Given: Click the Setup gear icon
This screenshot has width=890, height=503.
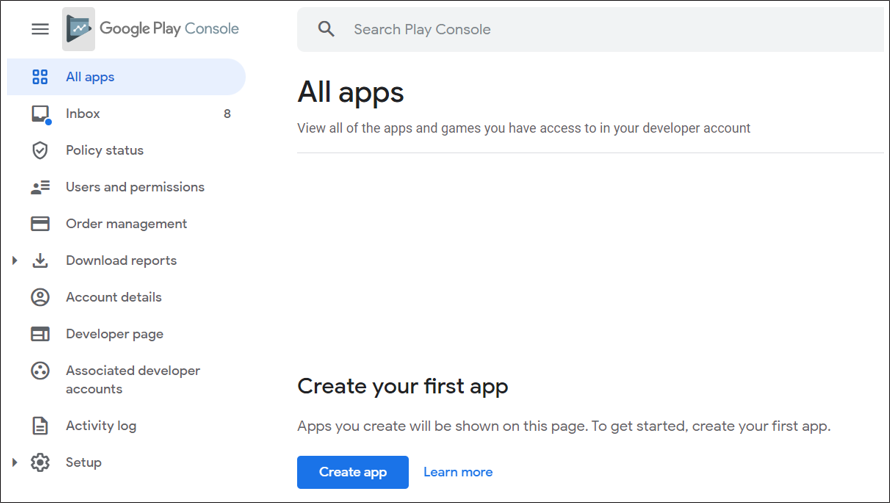Looking at the screenshot, I should click(40, 463).
